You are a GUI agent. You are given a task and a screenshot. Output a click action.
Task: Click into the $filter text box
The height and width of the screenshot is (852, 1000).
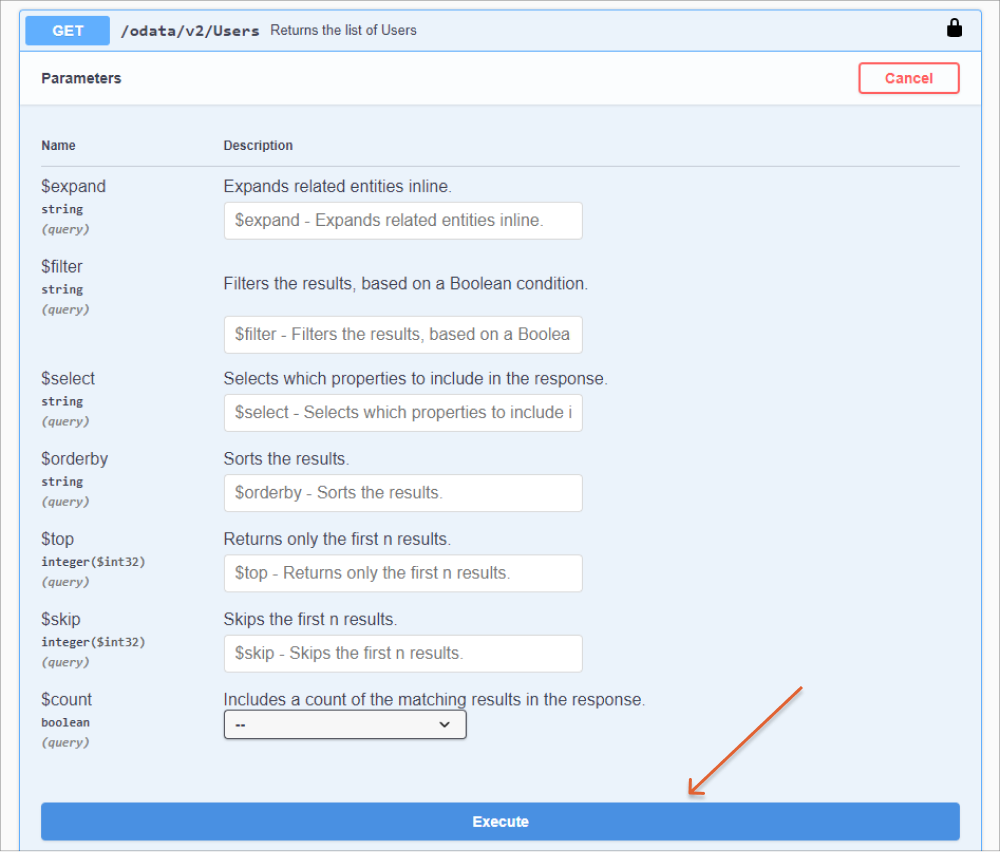point(403,334)
